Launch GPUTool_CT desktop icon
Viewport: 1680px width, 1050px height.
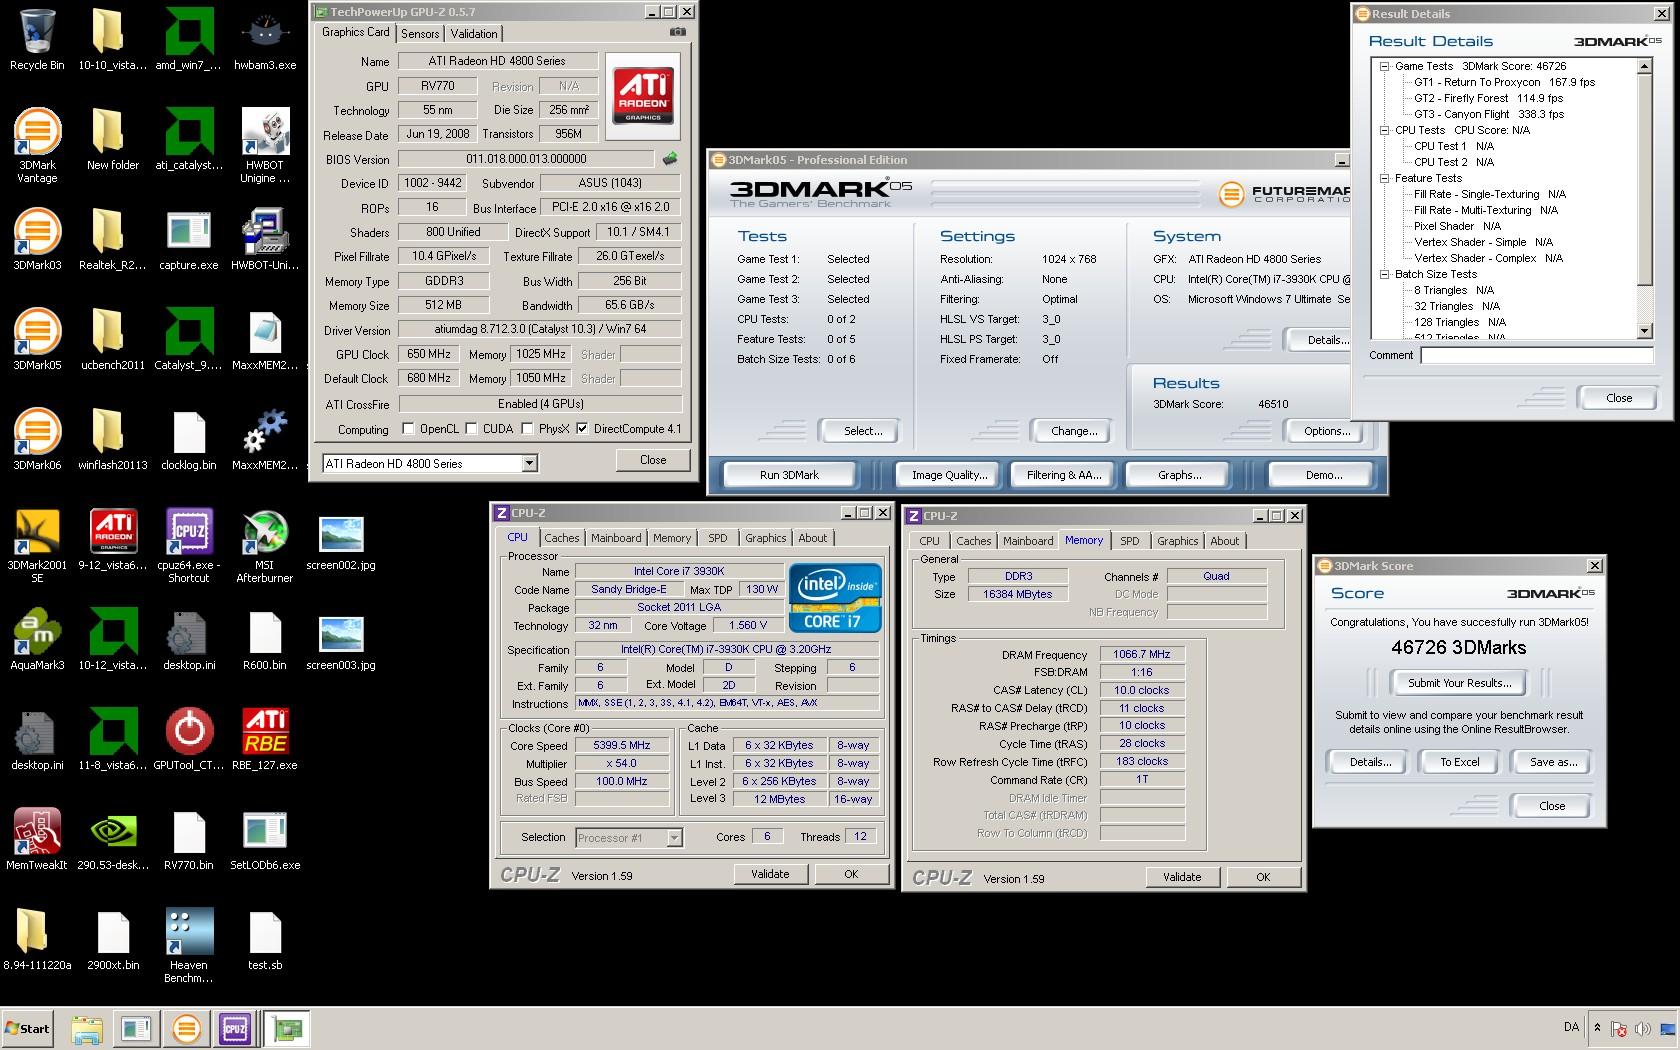(189, 738)
